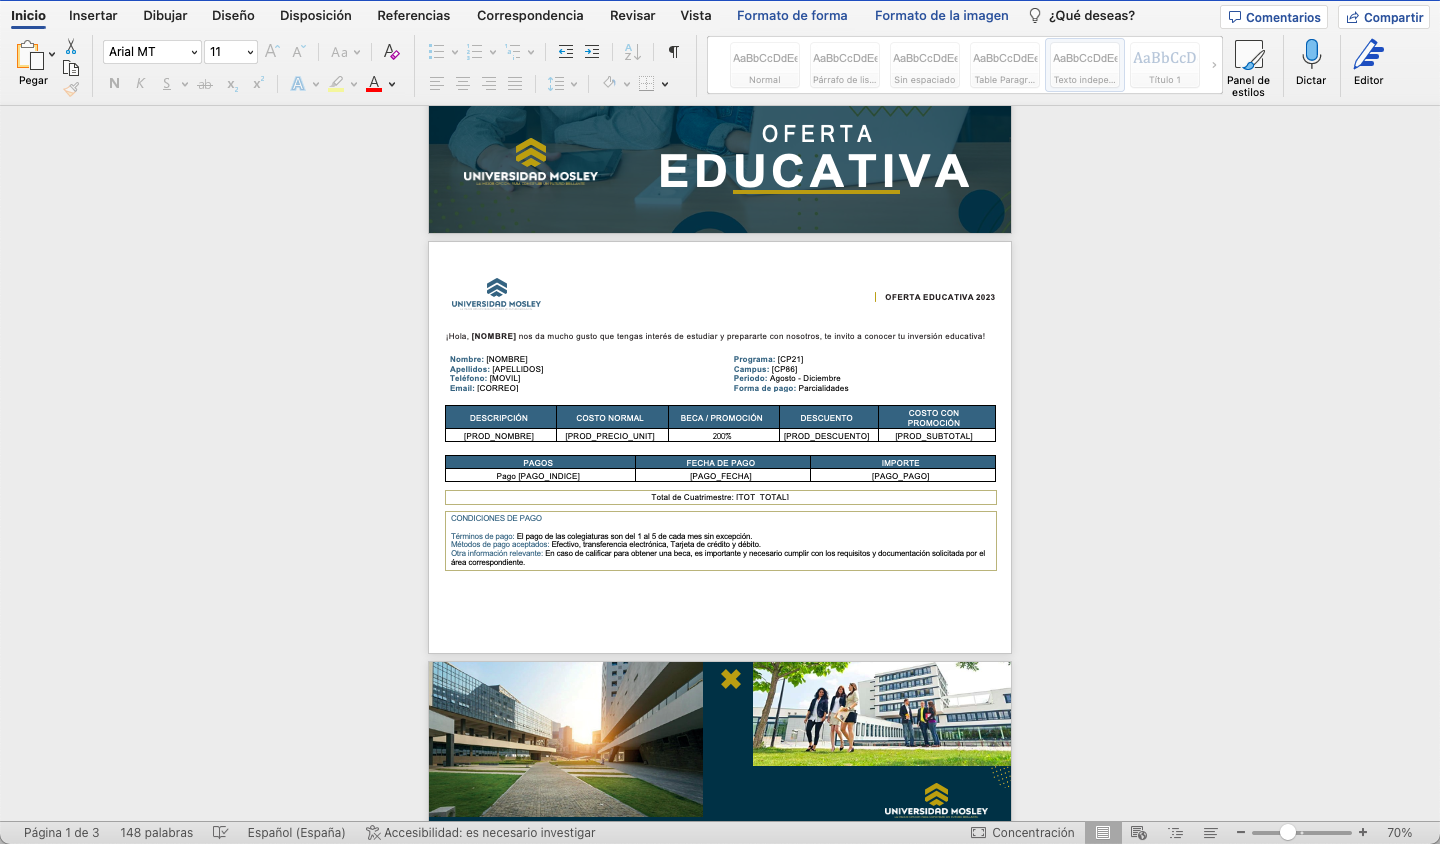The width and height of the screenshot is (1440, 844).
Task: Clear all formatting with the eraser A icon
Action: coord(392,52)
